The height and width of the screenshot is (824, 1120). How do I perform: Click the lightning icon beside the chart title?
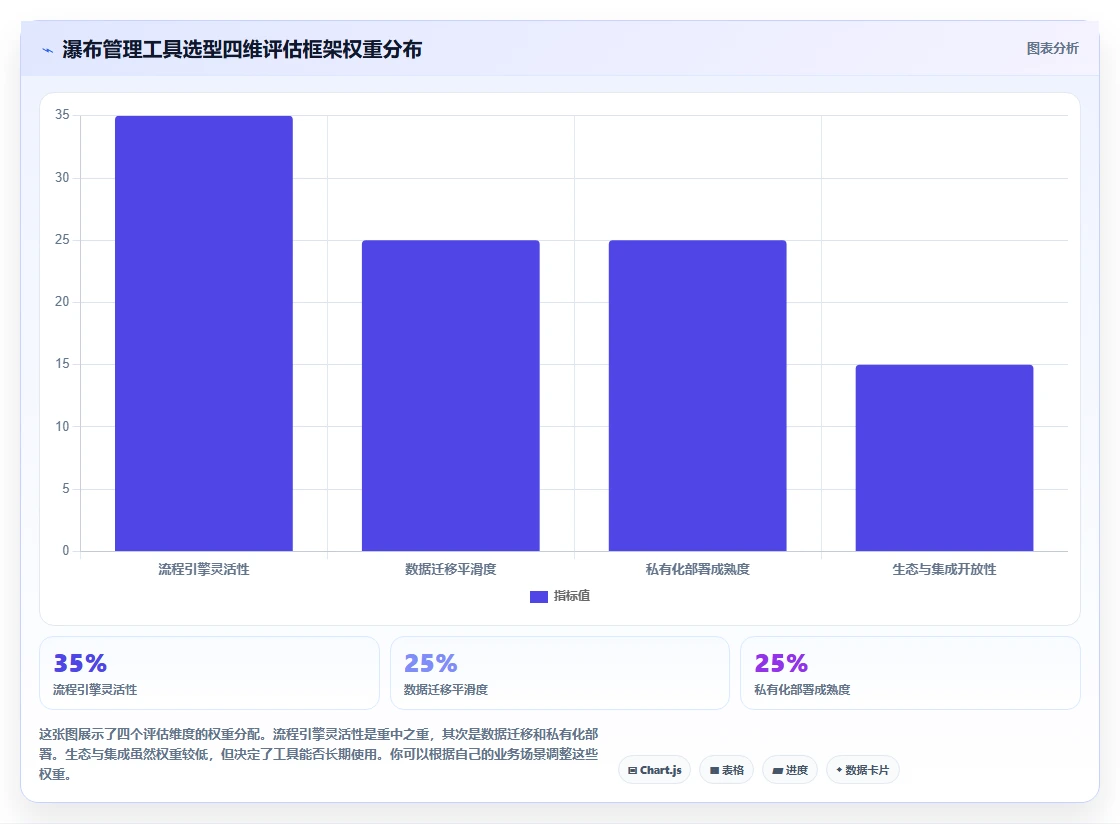coord(48,50)
